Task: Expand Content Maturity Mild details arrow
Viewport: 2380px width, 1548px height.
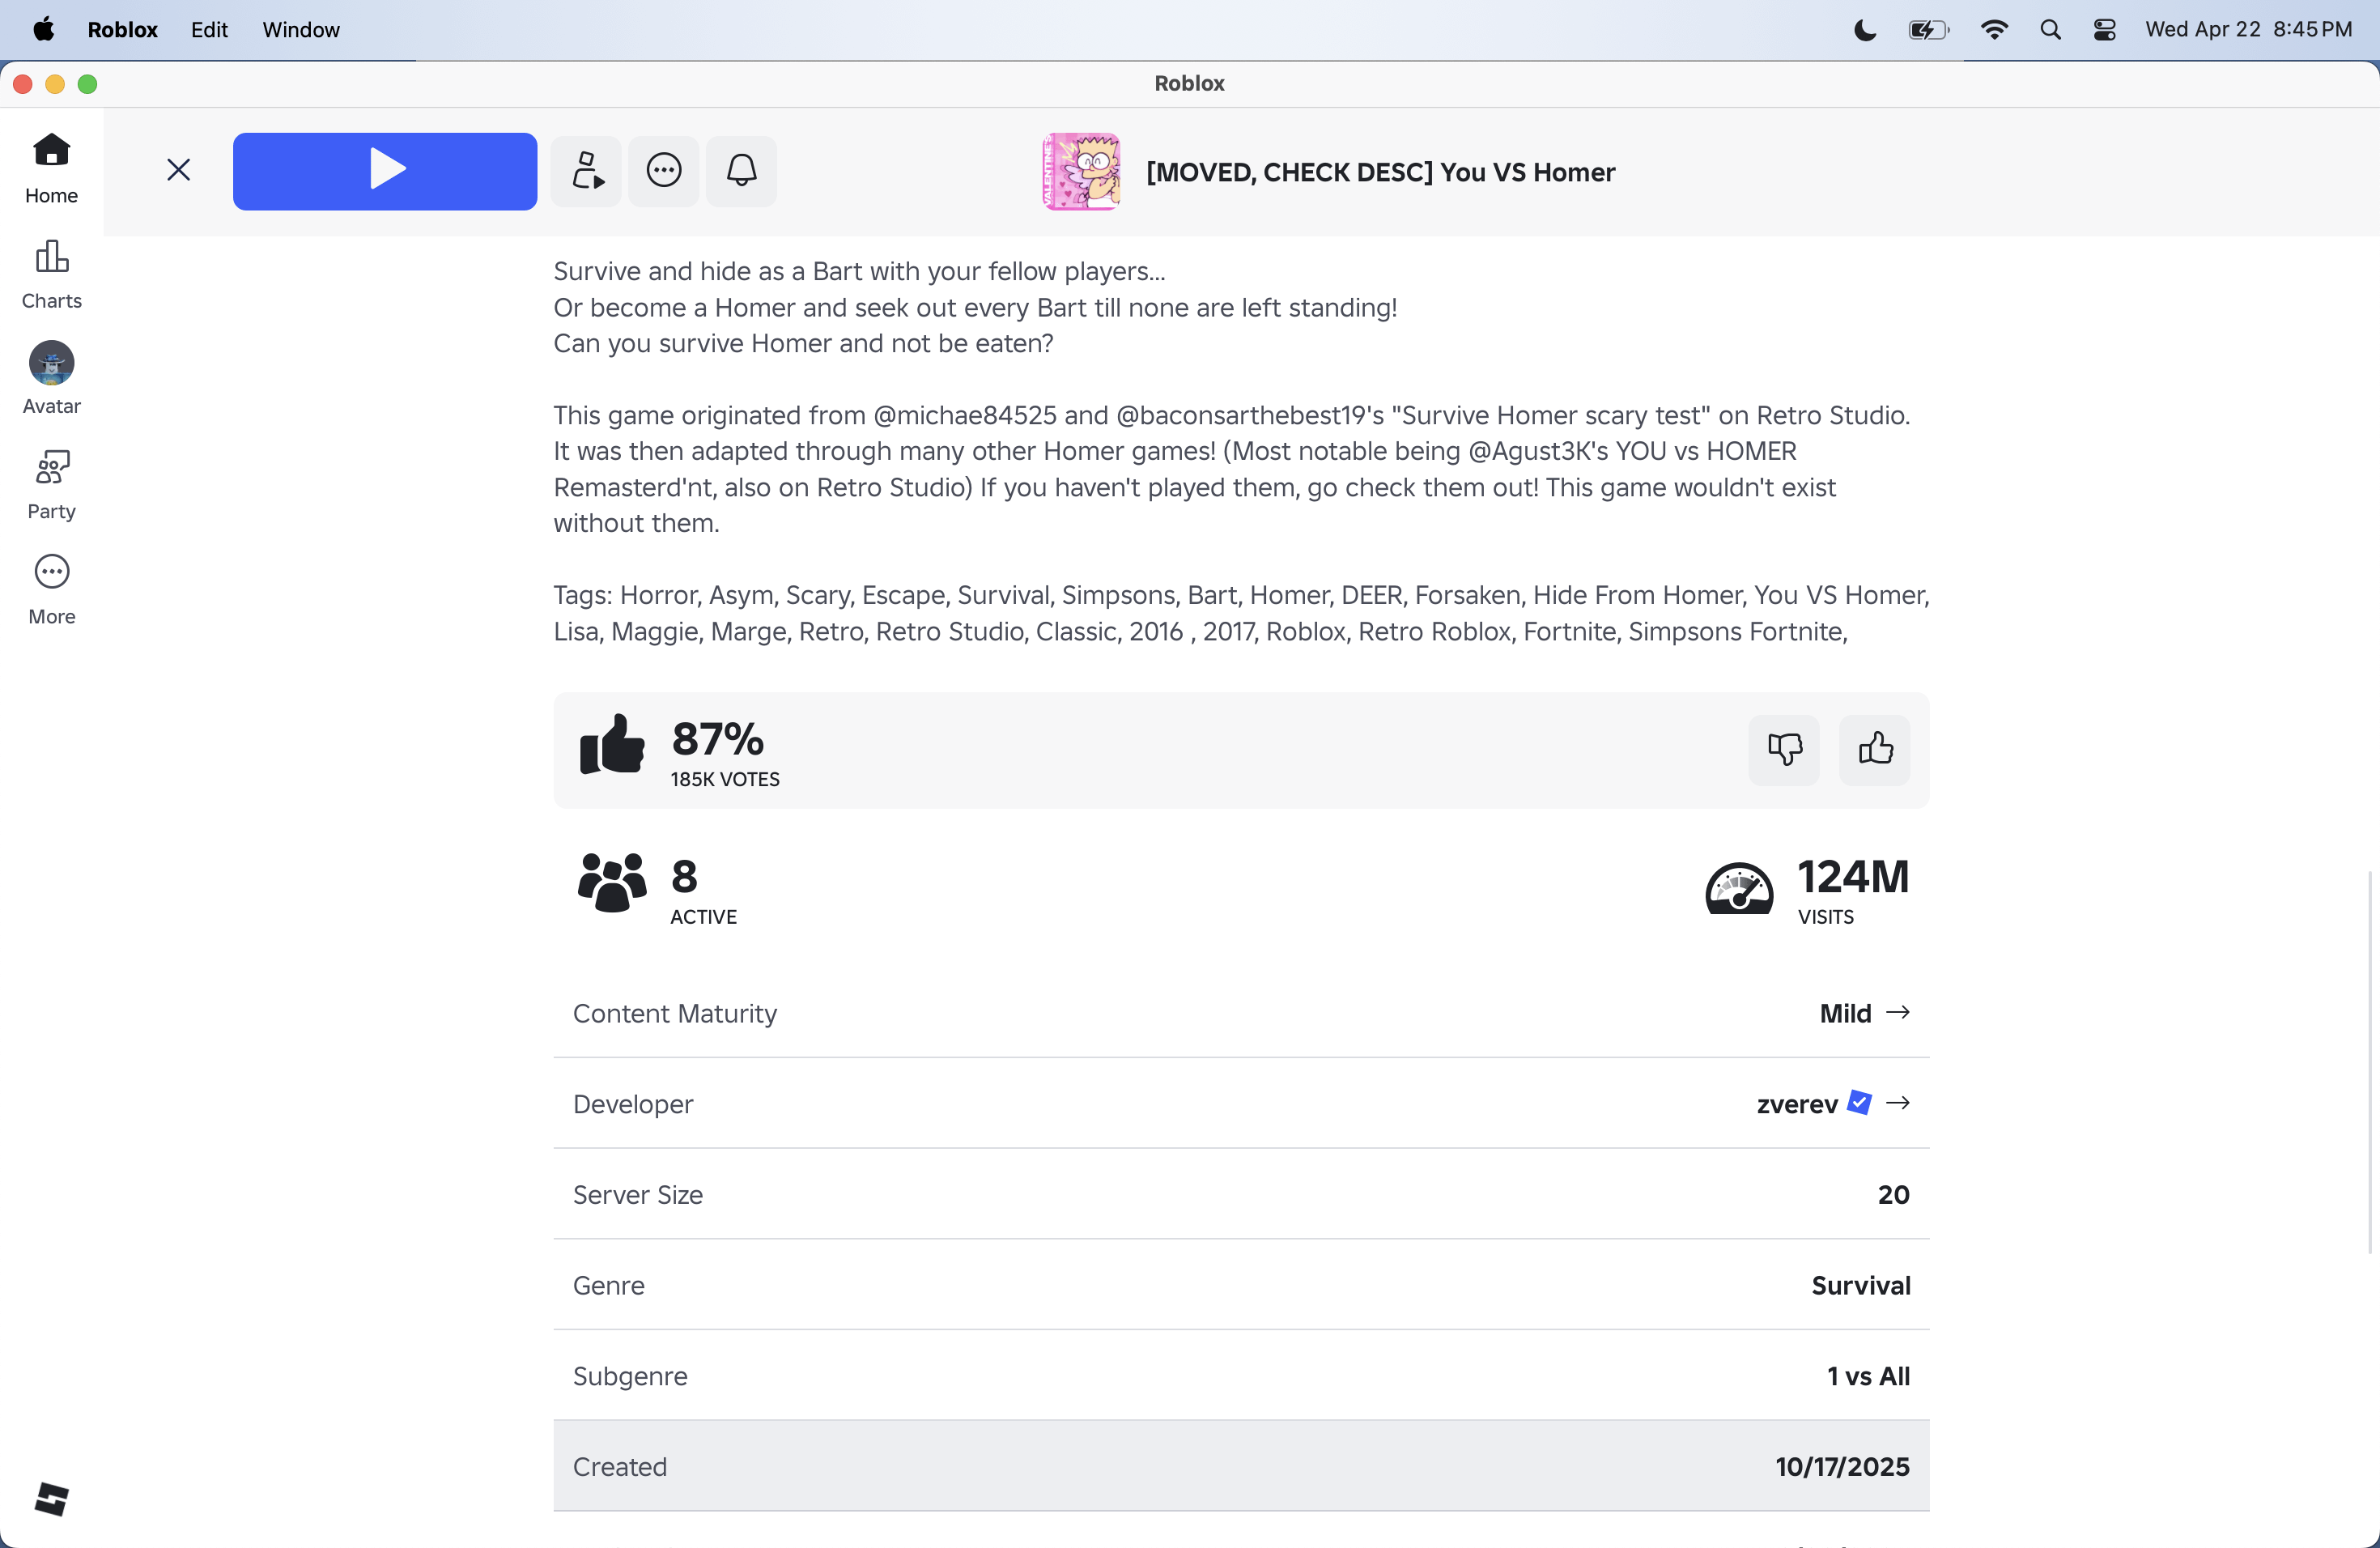Action: tap(1897, 1013)
